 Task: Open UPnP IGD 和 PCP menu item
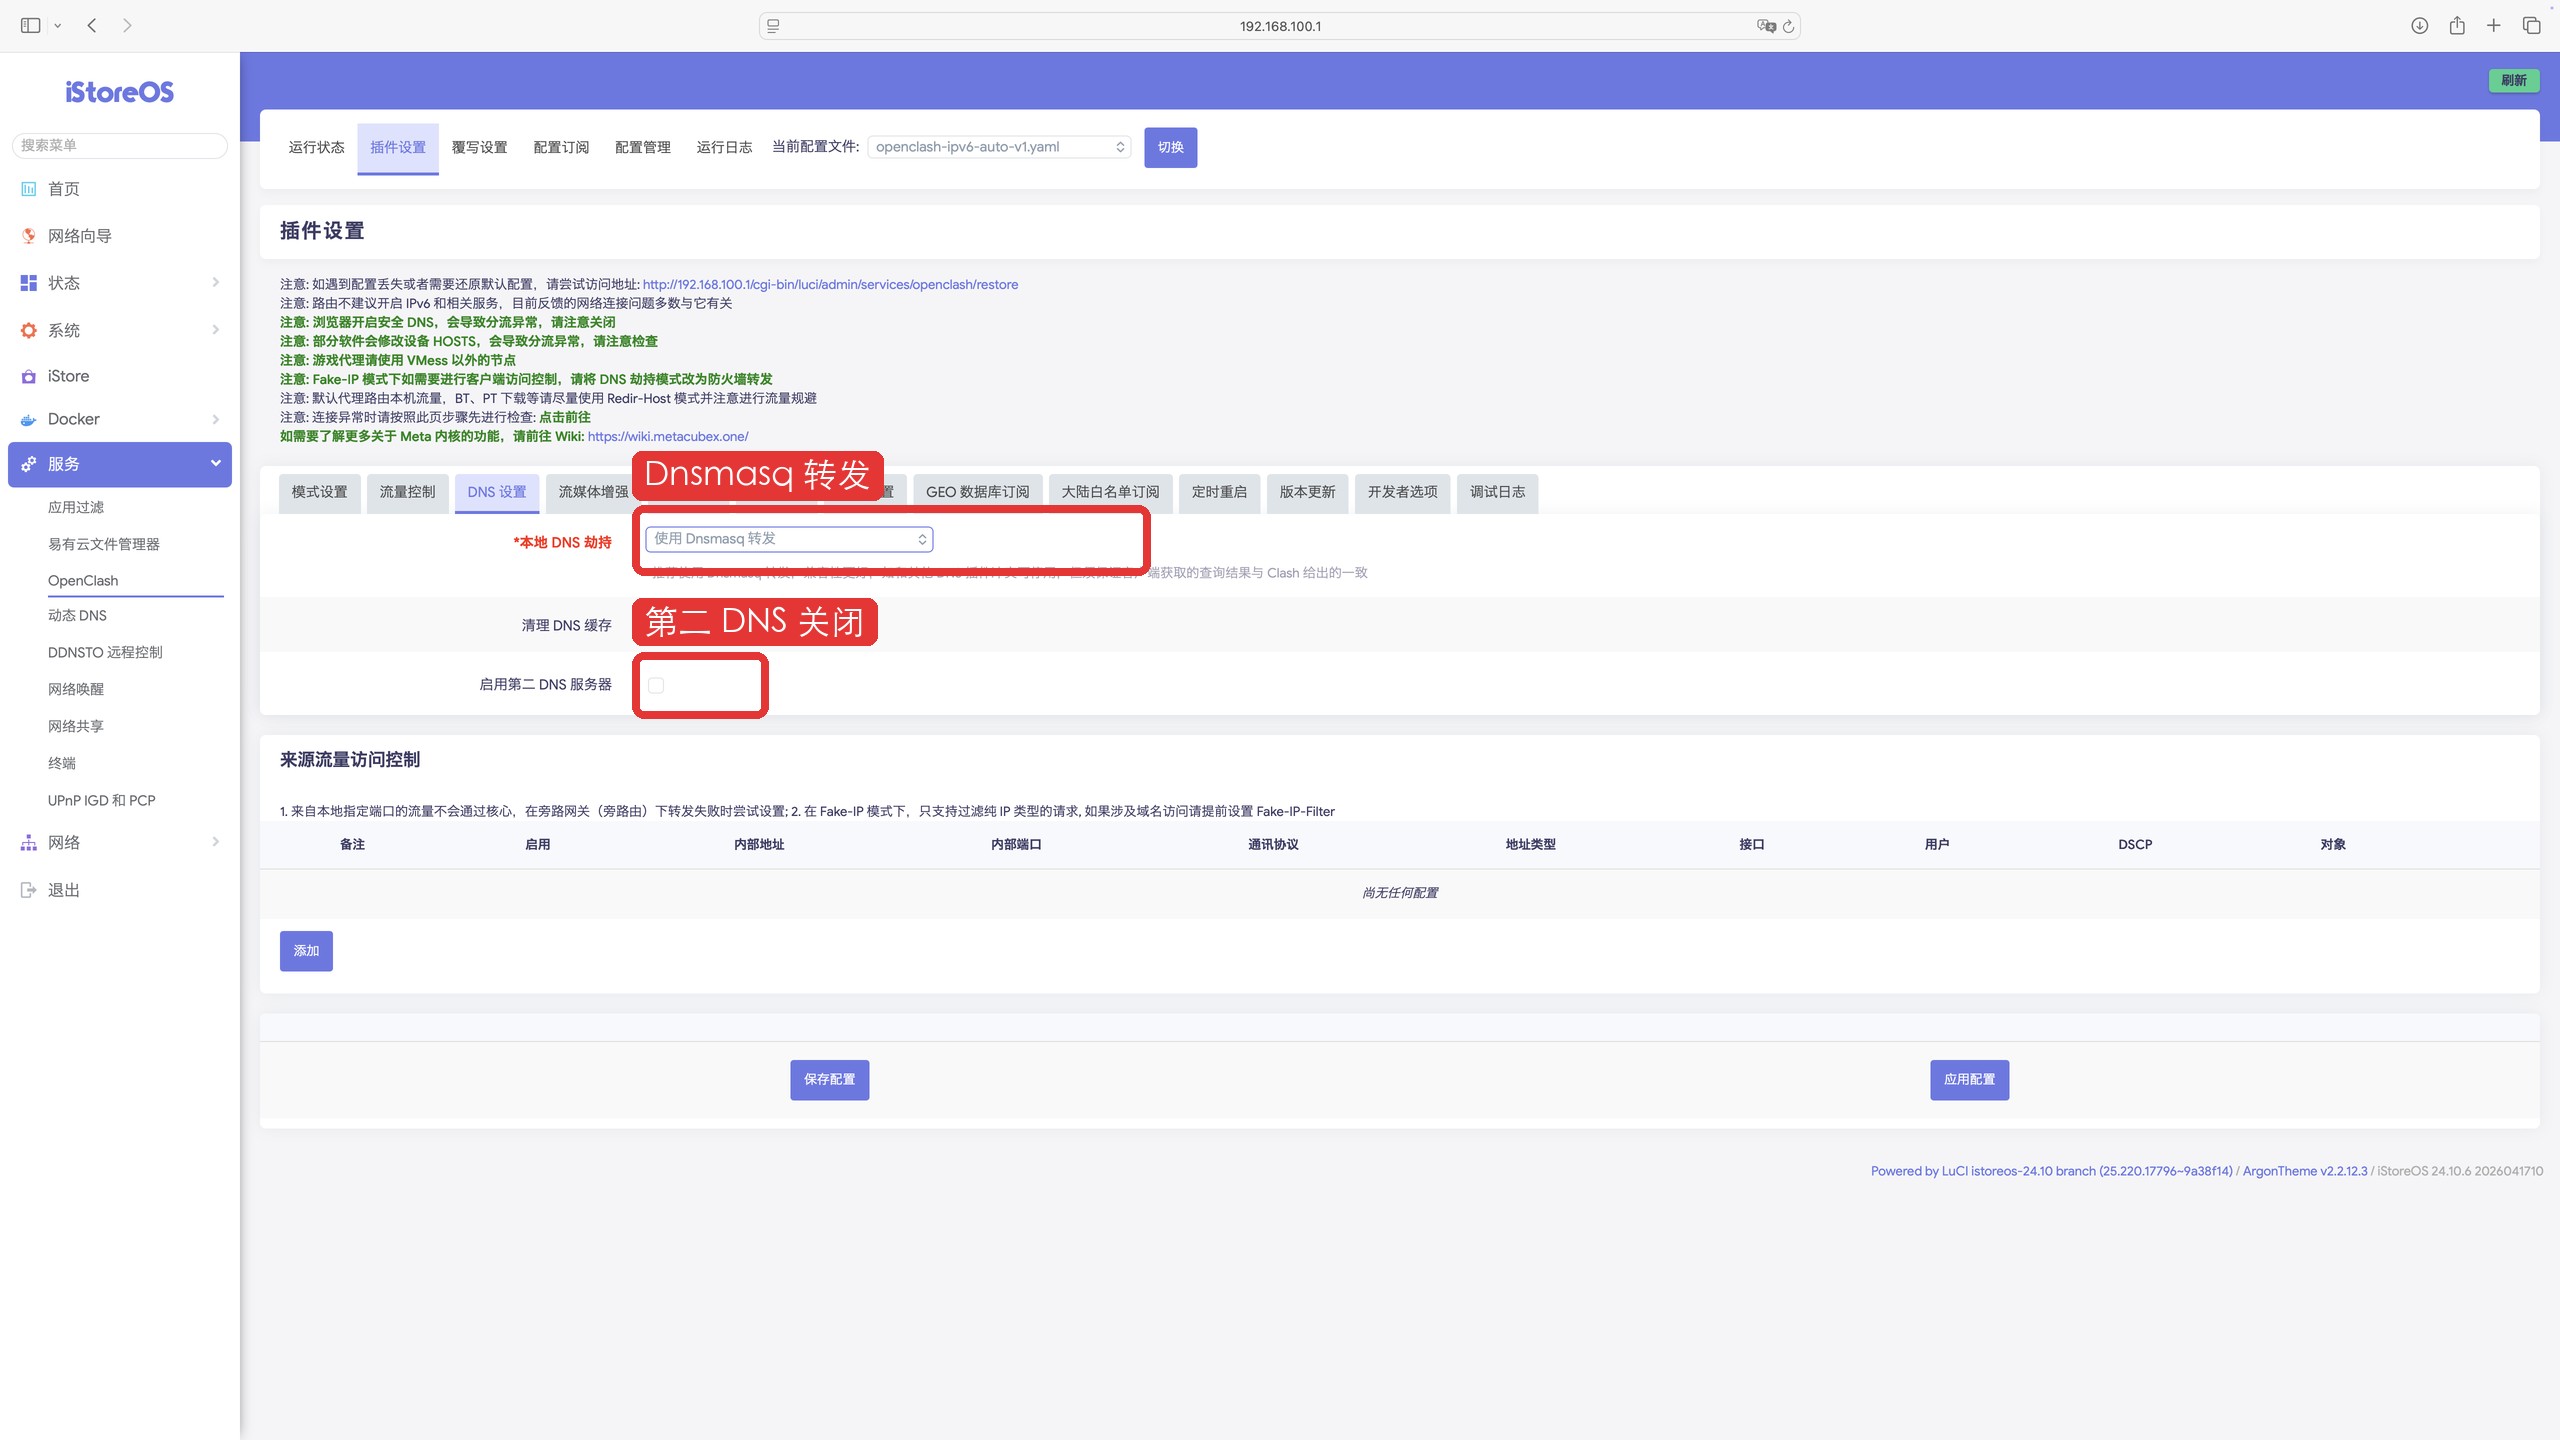(102, 801)
